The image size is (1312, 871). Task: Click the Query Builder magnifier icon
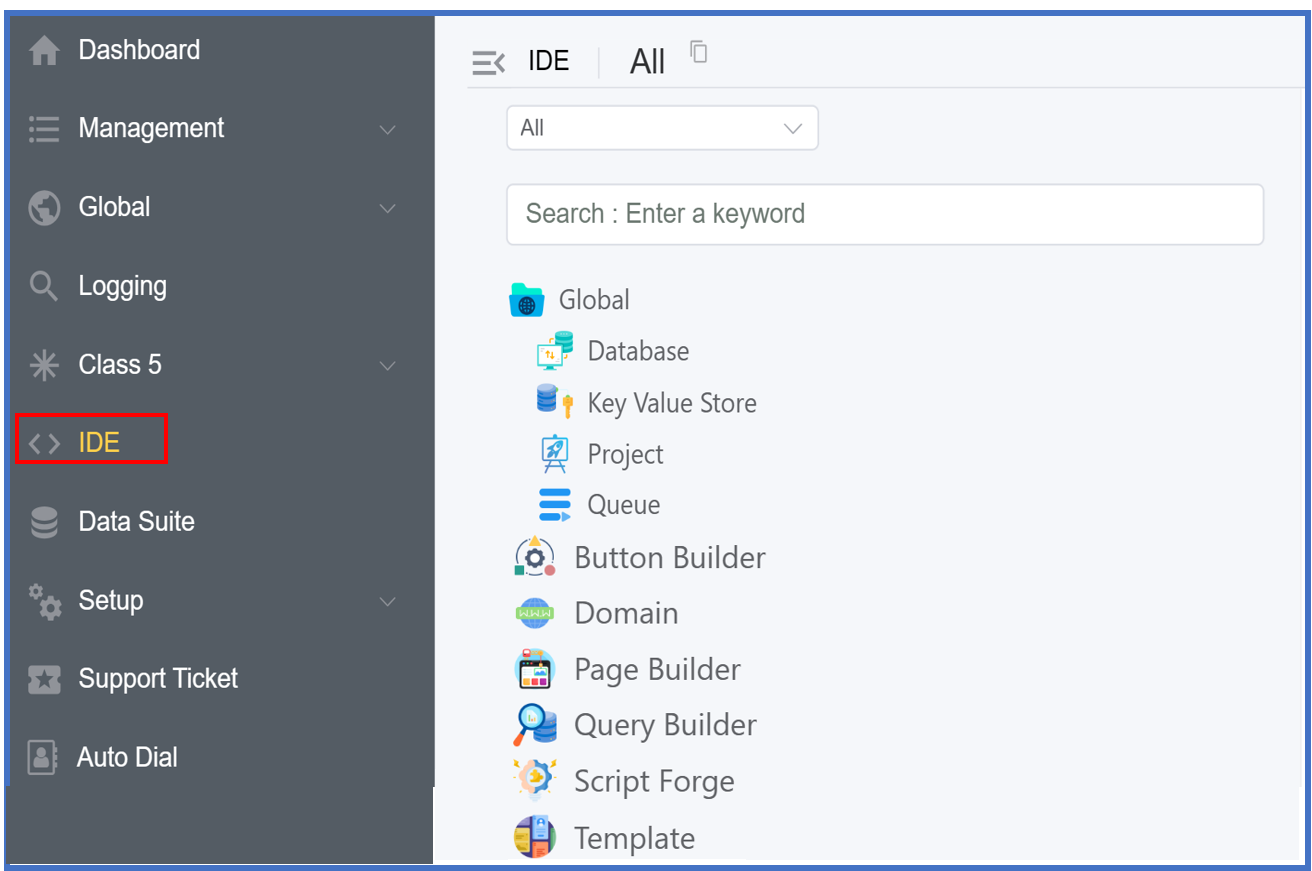pyautogui.click(x=534, y=725)
